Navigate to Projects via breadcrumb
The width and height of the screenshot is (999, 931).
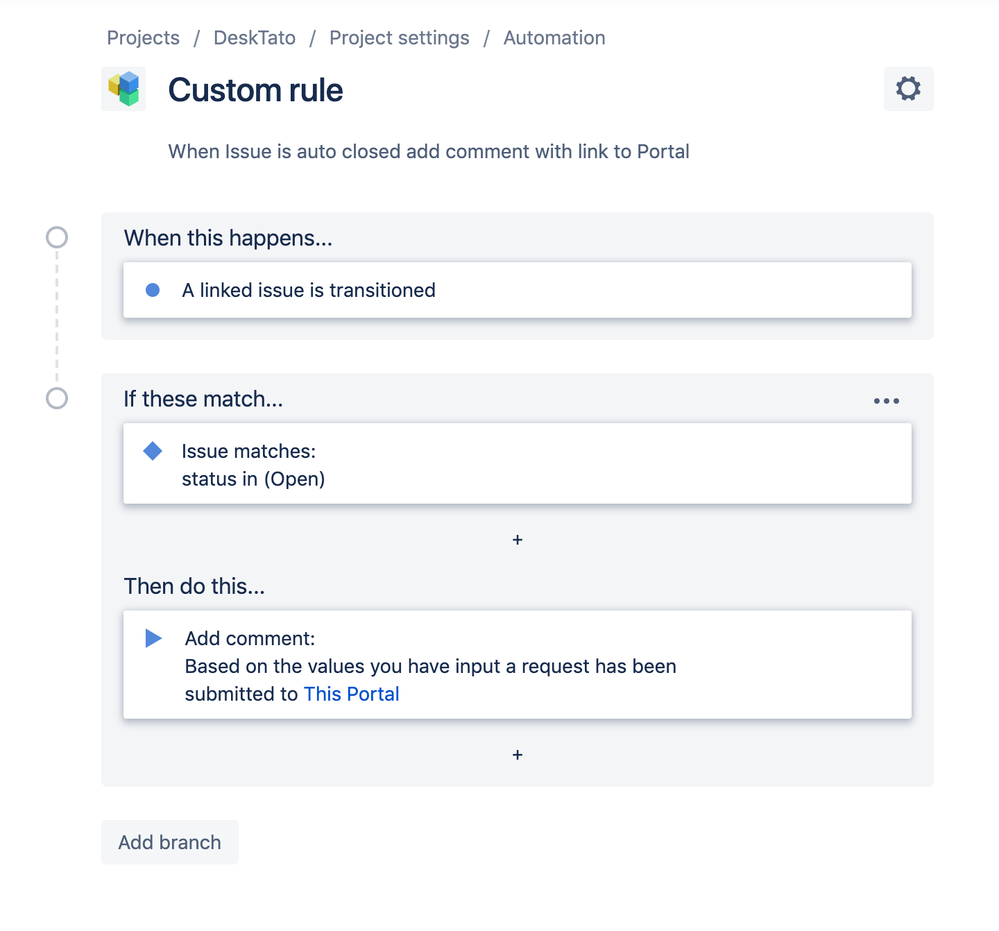[x=142, y=38]
